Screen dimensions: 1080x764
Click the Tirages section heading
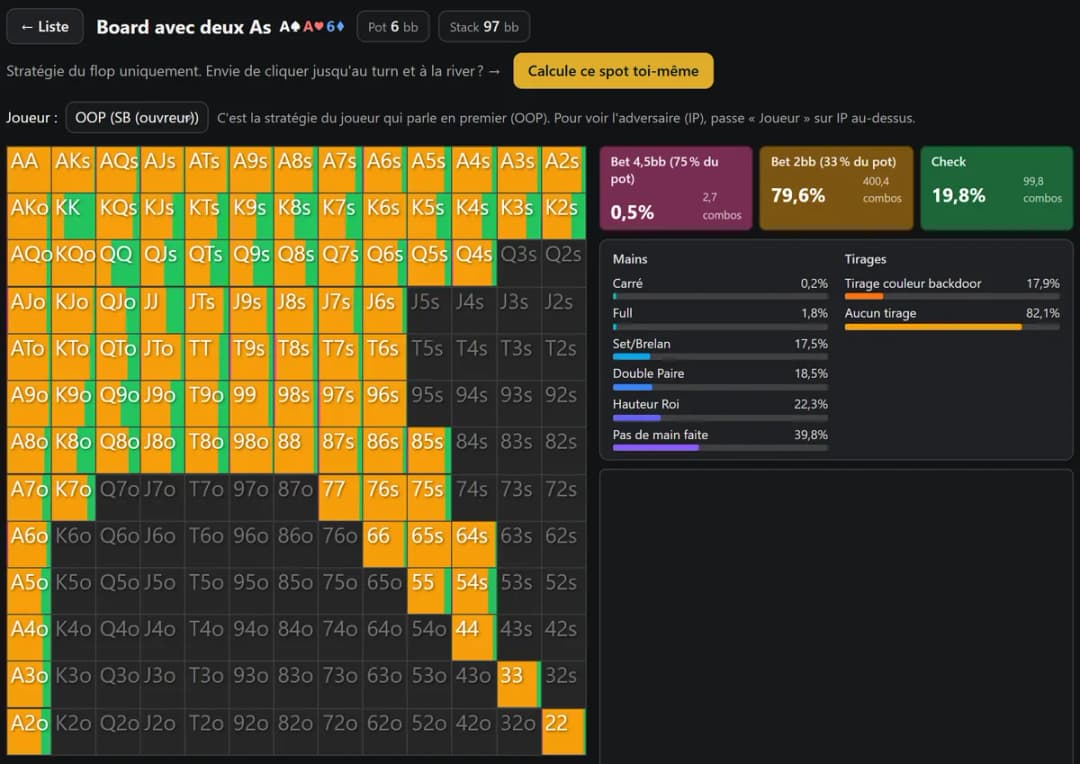click(865, 259)
